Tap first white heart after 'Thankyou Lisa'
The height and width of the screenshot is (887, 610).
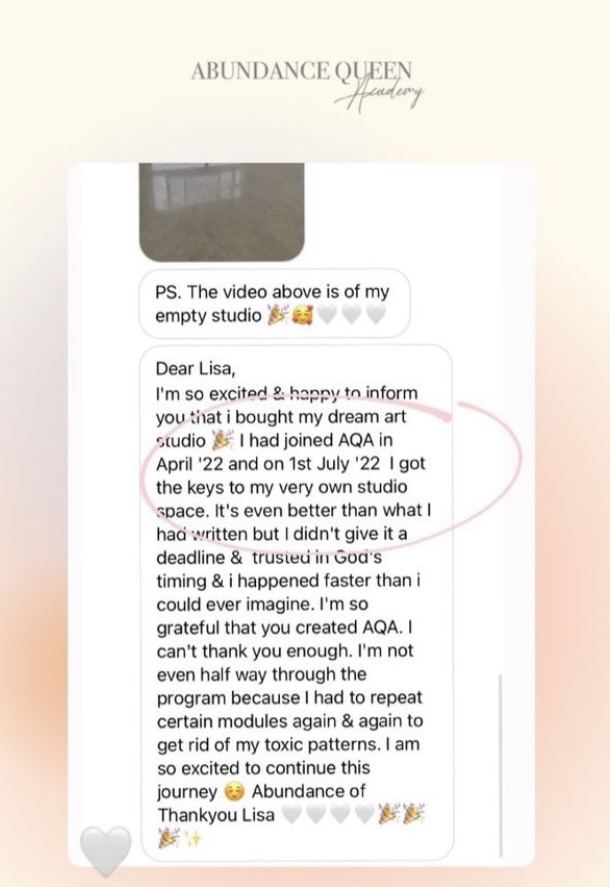click(292, 815)
